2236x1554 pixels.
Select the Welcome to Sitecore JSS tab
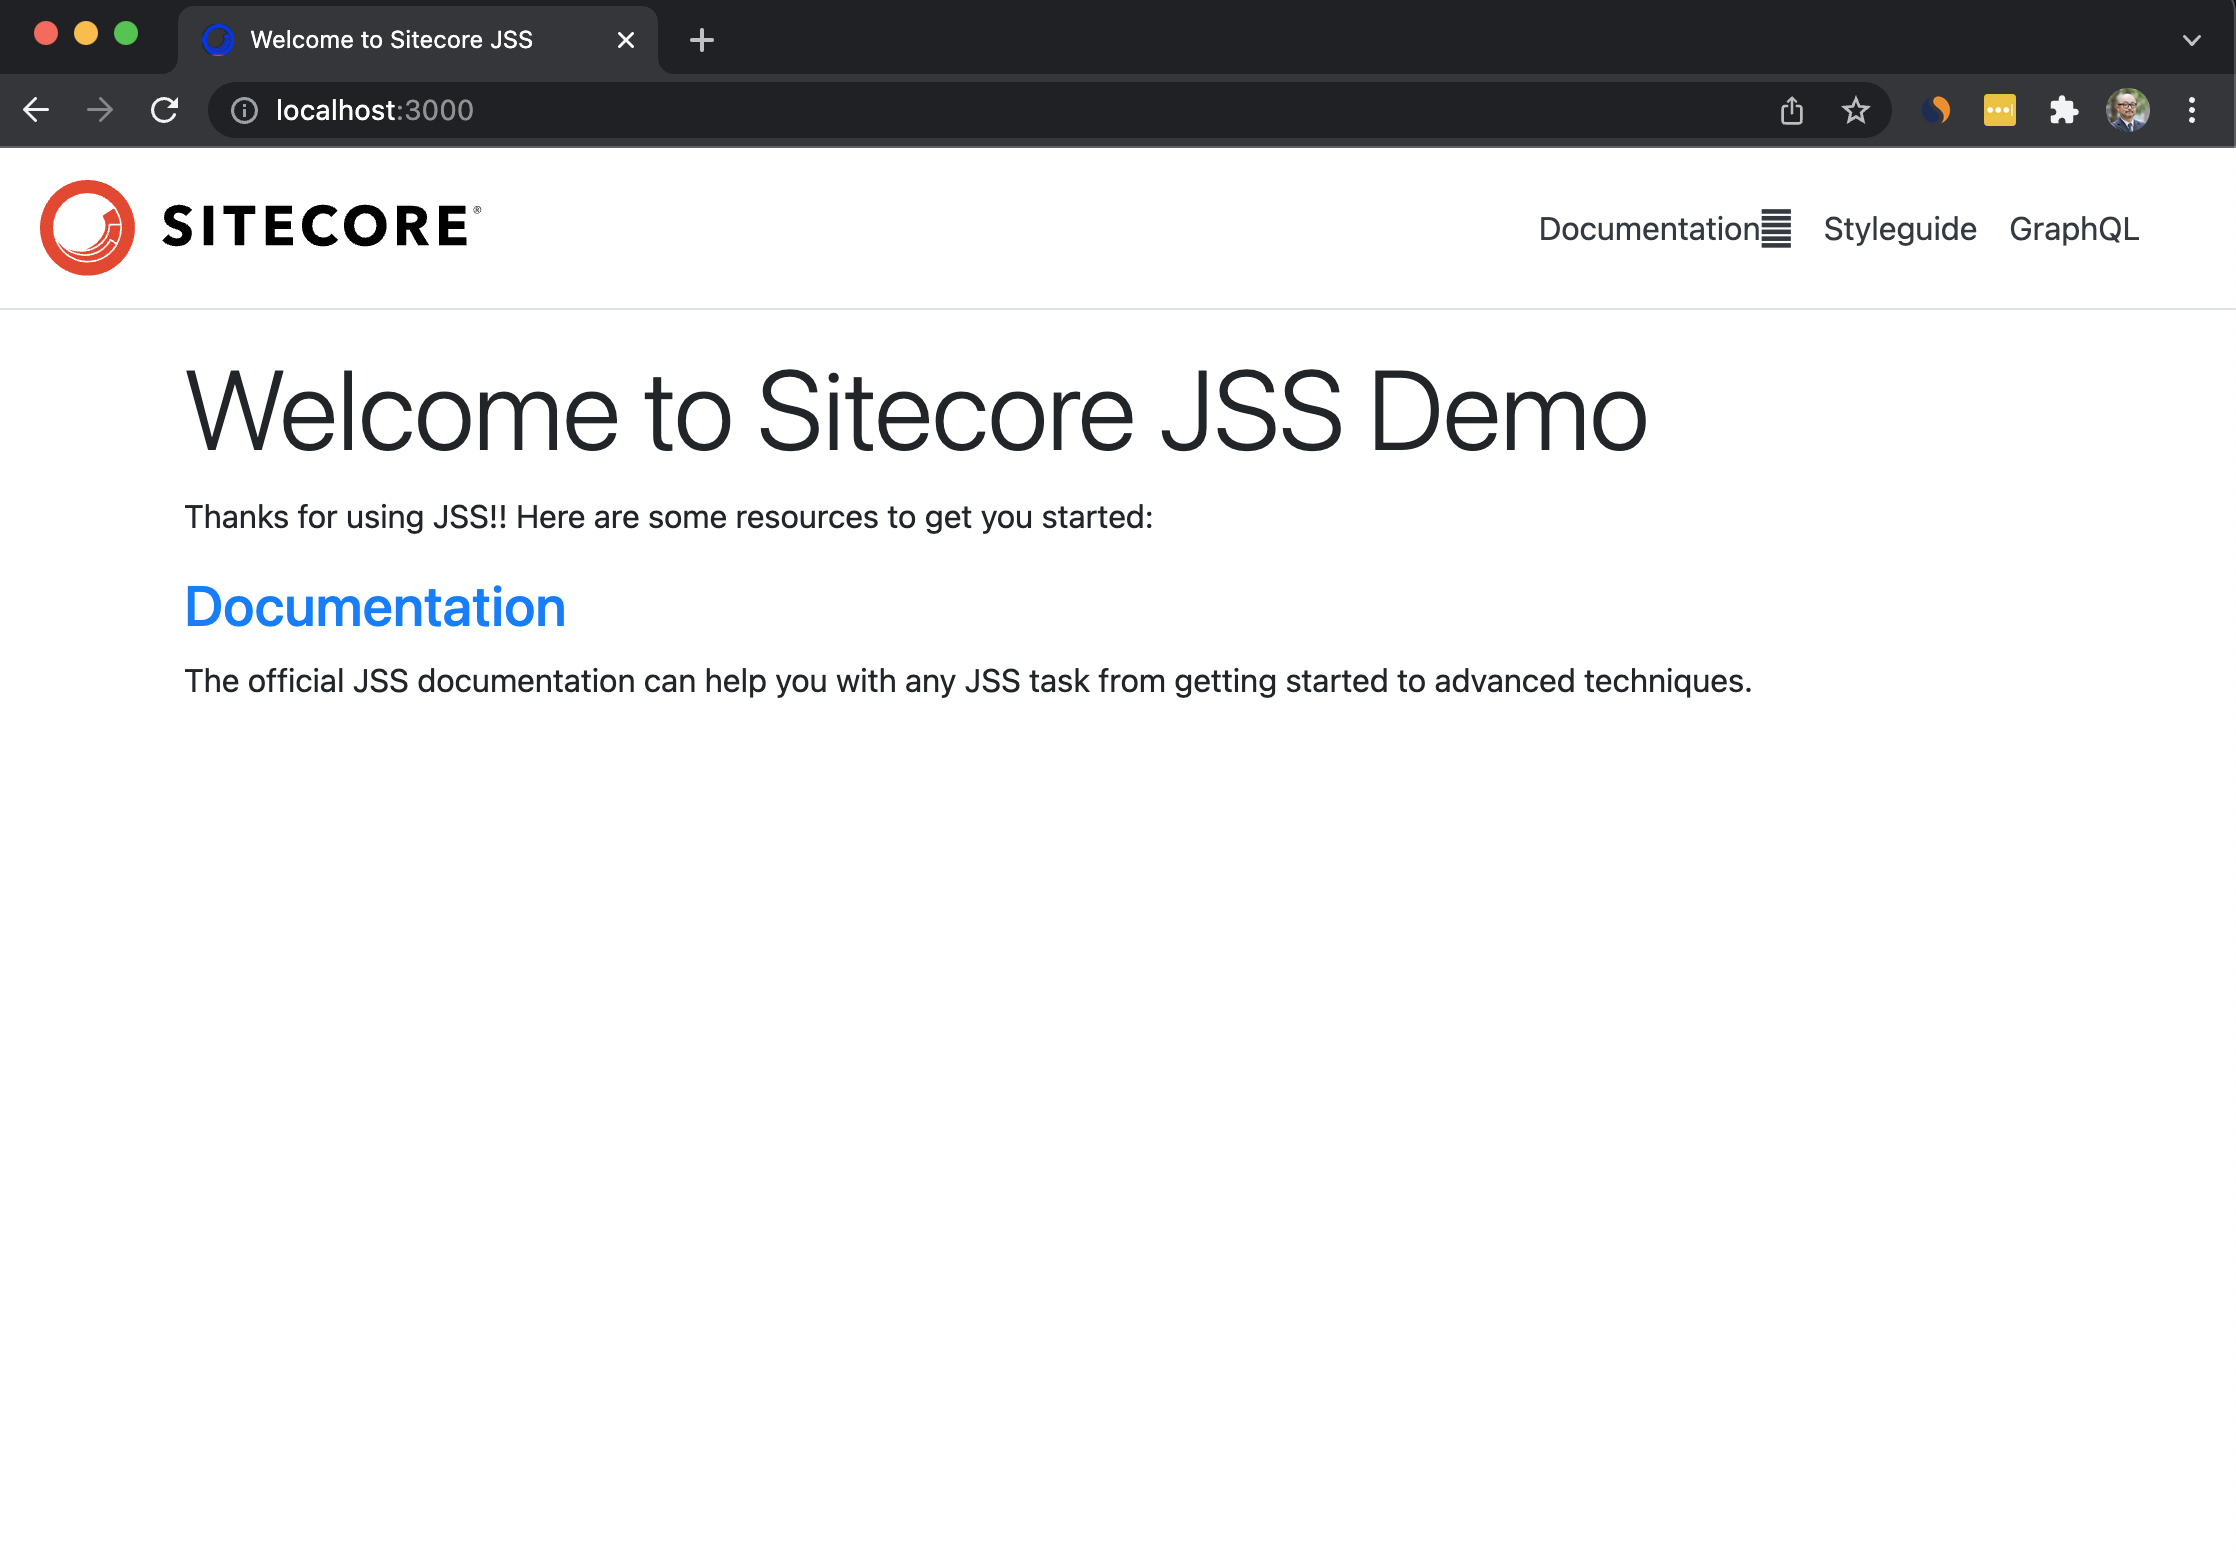pos(418,40)
